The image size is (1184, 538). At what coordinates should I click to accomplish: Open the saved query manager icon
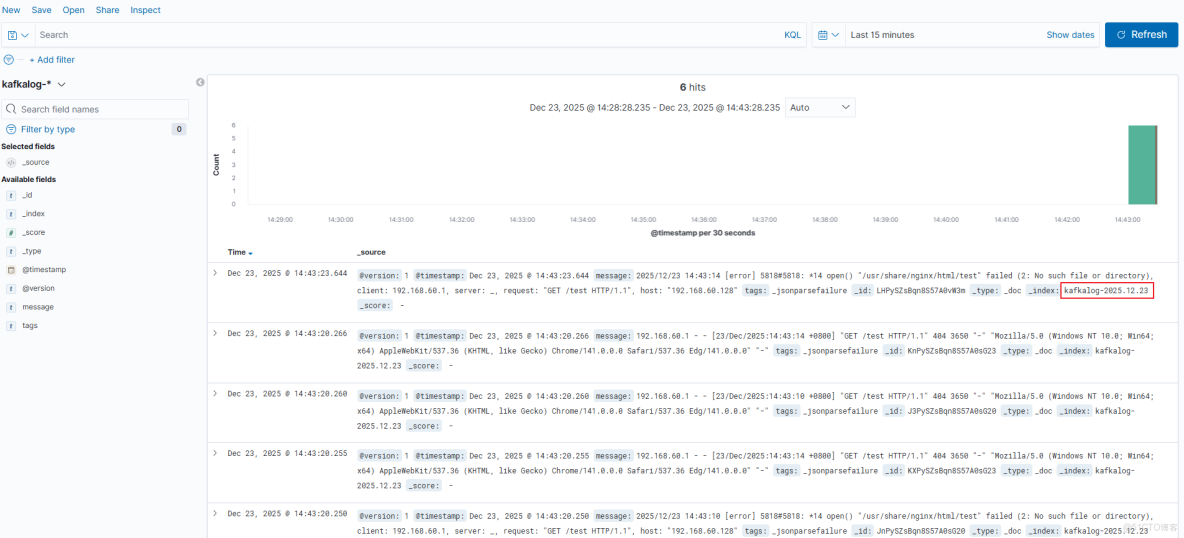tap(18, 35)
